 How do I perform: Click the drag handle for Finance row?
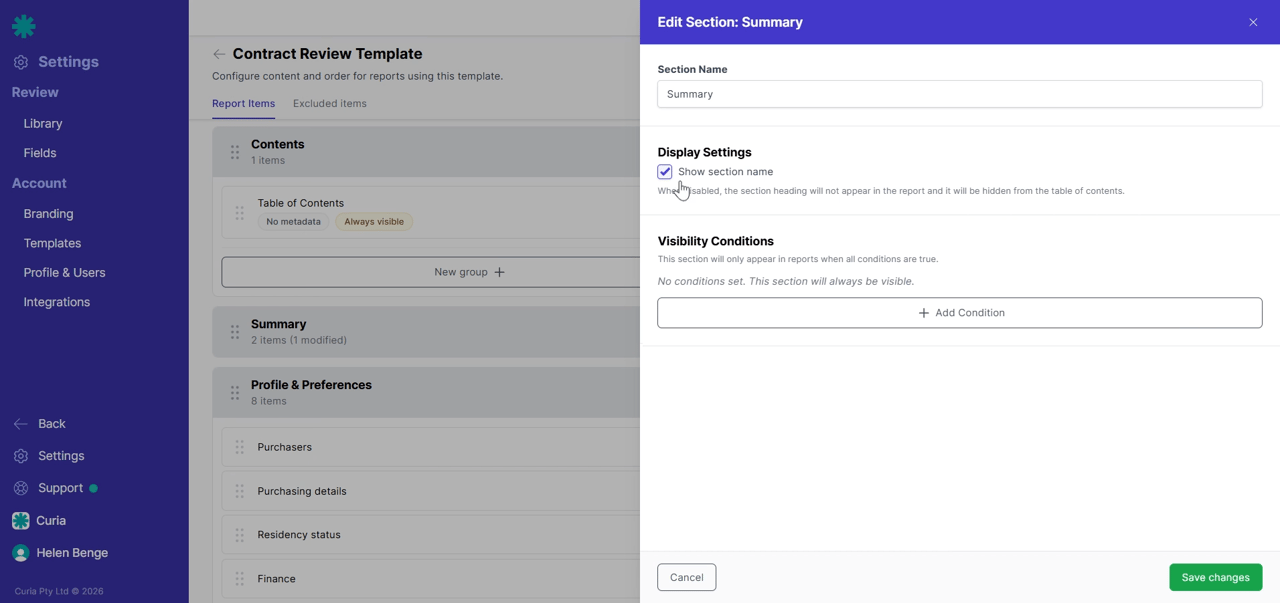(240, 579)
